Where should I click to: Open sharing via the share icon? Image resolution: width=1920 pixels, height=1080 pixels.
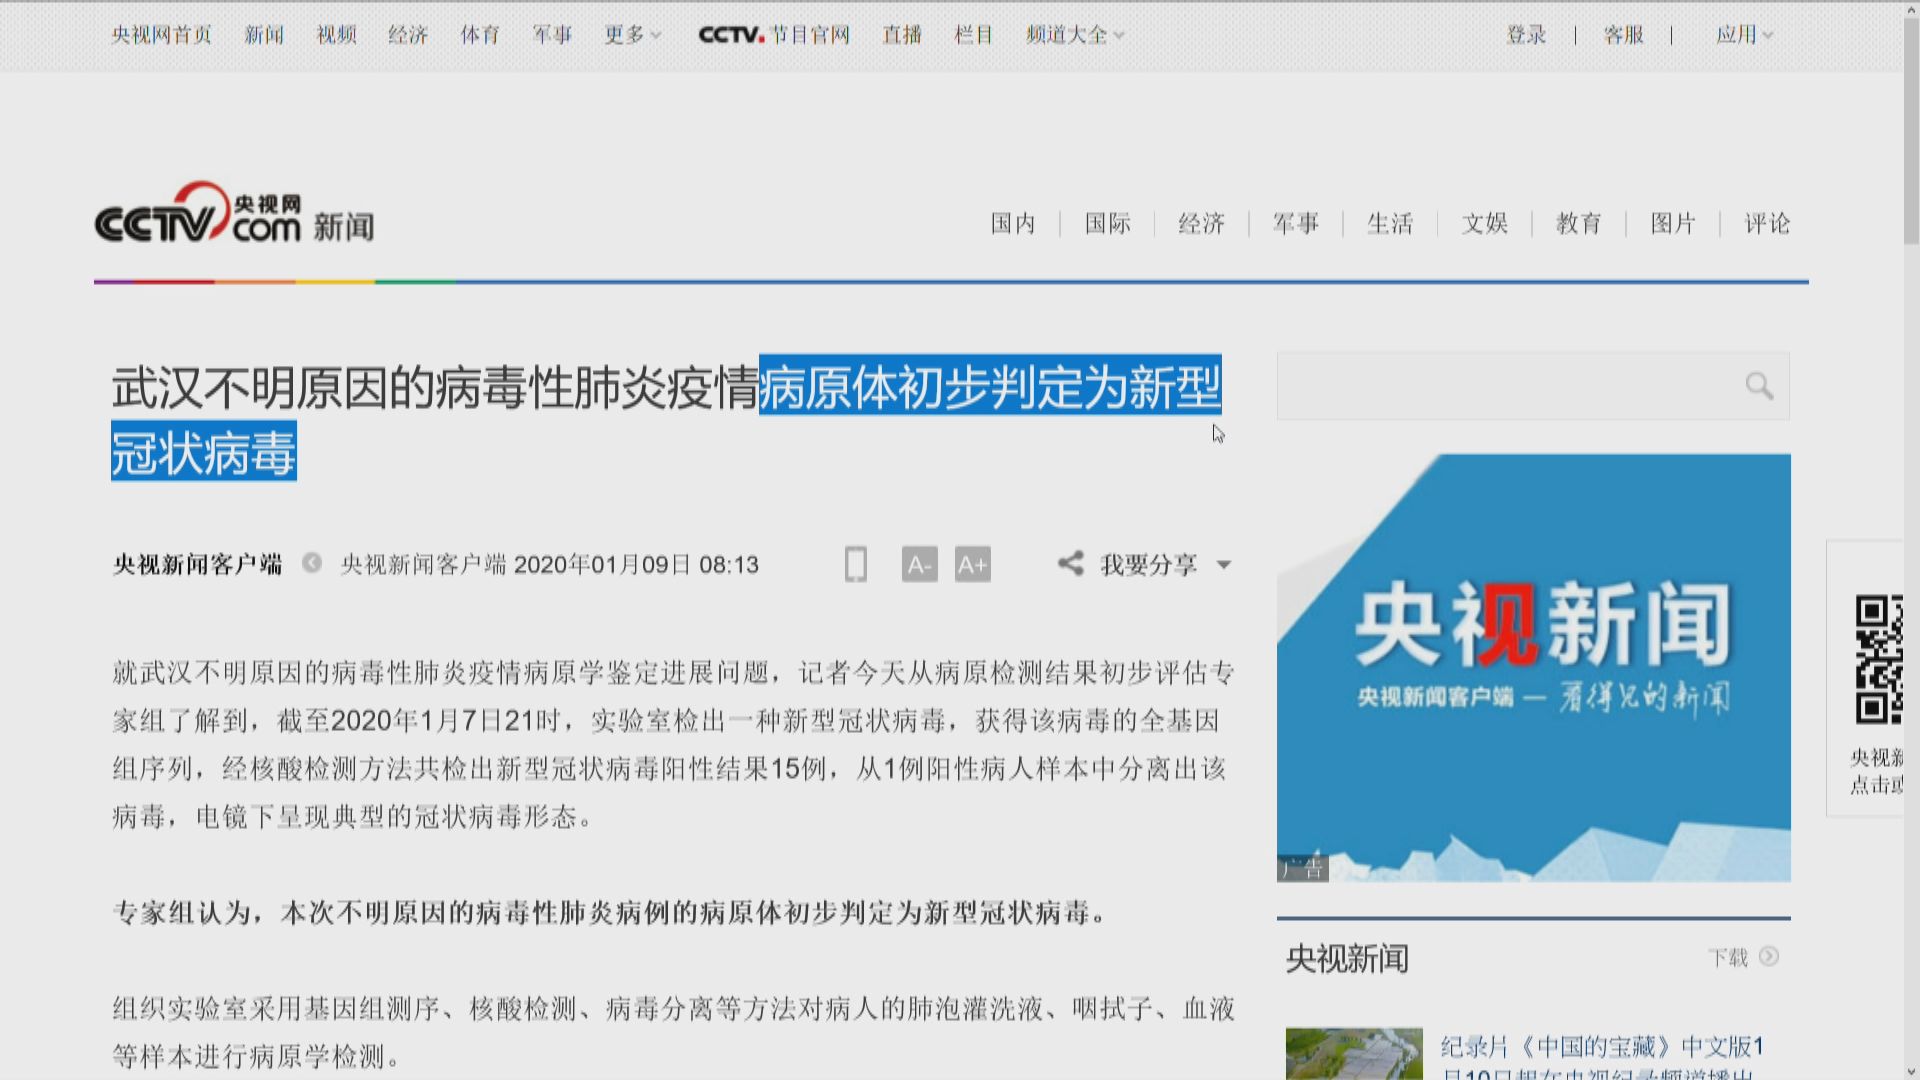click(1070, 563)
